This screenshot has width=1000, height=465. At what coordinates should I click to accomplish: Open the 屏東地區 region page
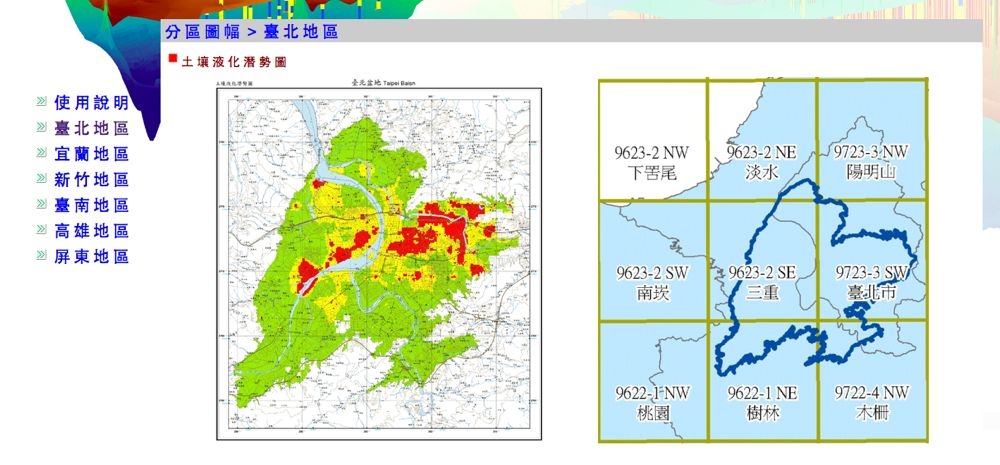coord(92,256)
